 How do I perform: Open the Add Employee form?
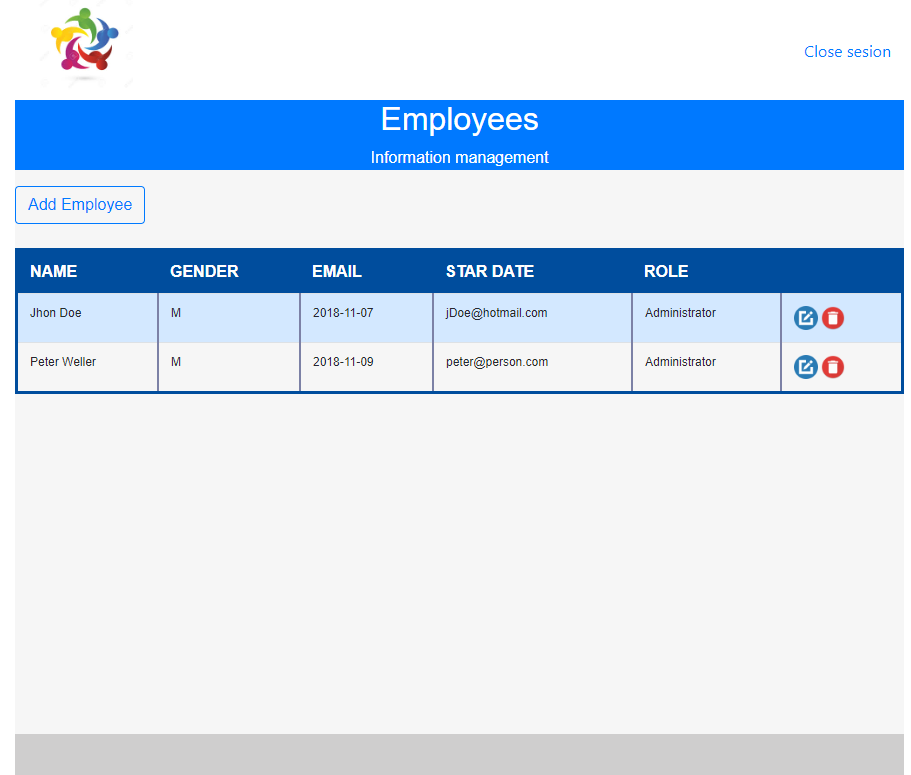tap(80, 204)
